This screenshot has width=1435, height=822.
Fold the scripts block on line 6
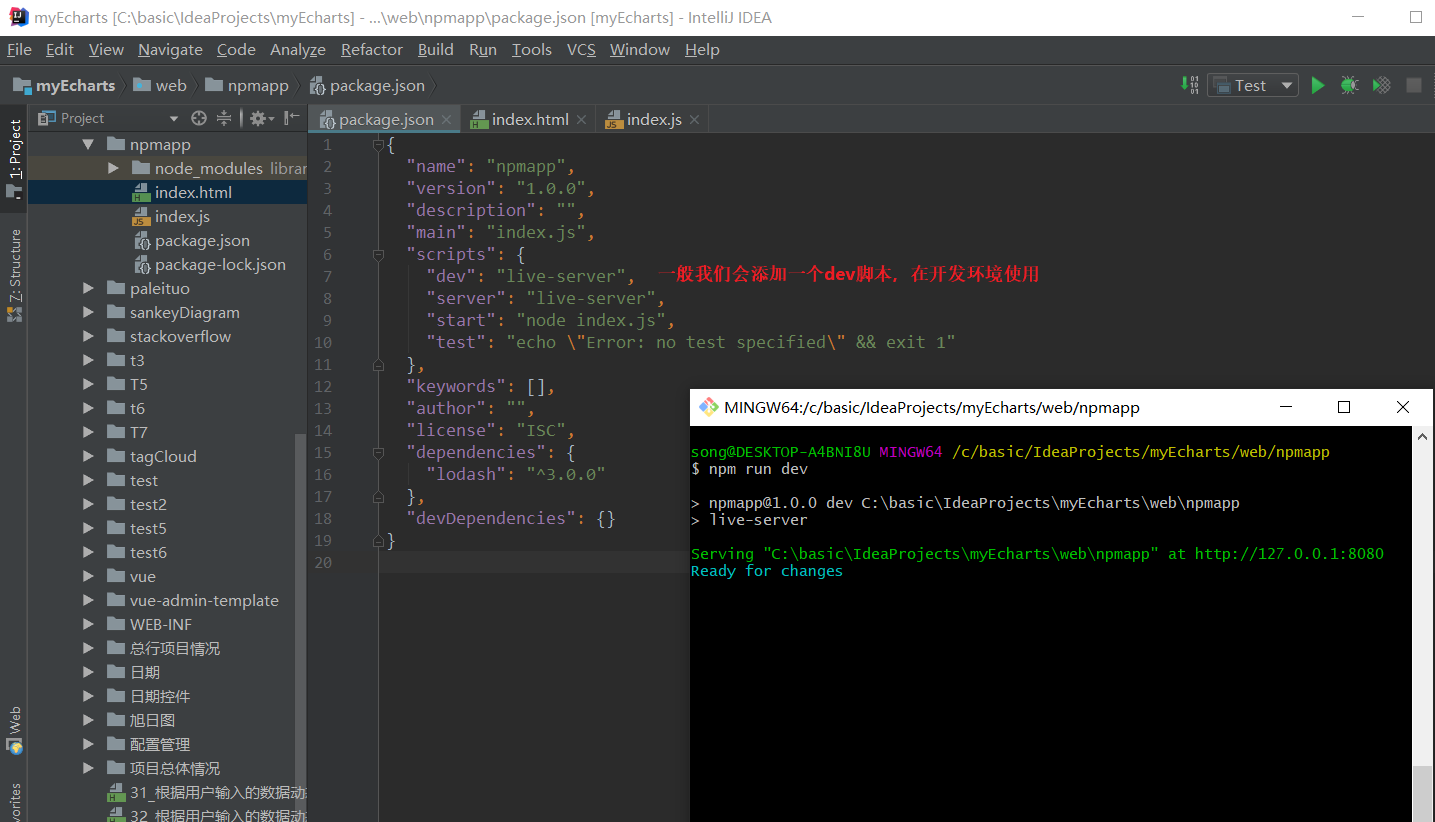tap(378, 255)
